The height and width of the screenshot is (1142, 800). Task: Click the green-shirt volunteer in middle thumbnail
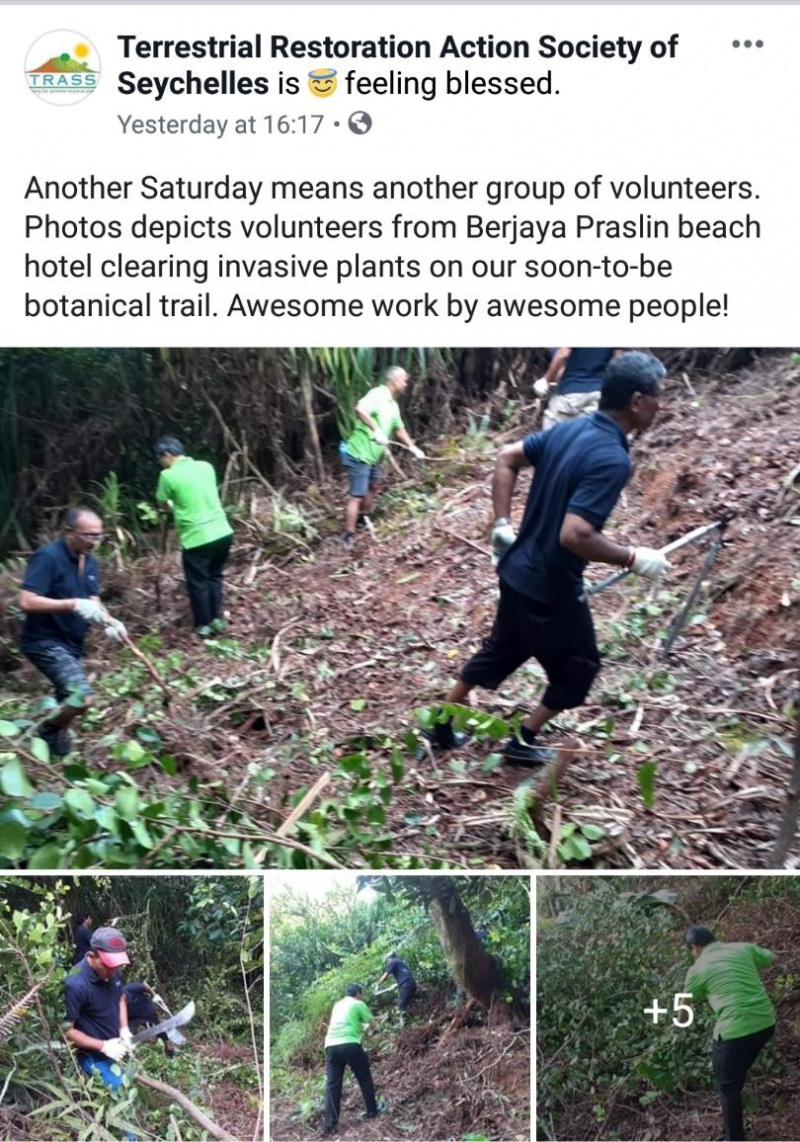350,1056
